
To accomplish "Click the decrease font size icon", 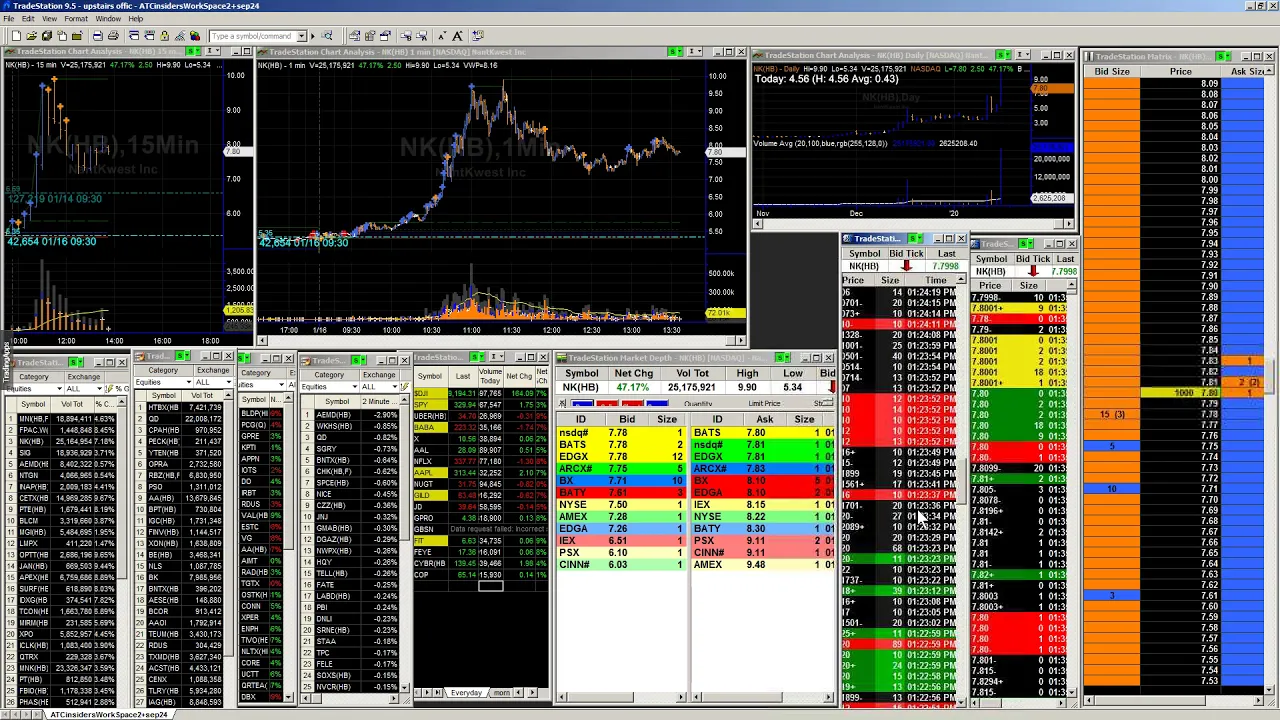I will tap(441, 36).
